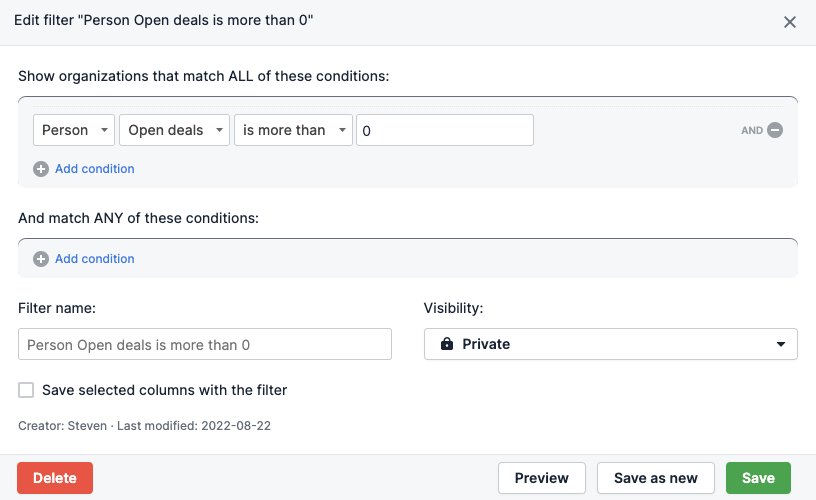The height and width of the screenshot is (500, 816).
Task: Click Add condition link in ANY section
Action: (95, 259)
